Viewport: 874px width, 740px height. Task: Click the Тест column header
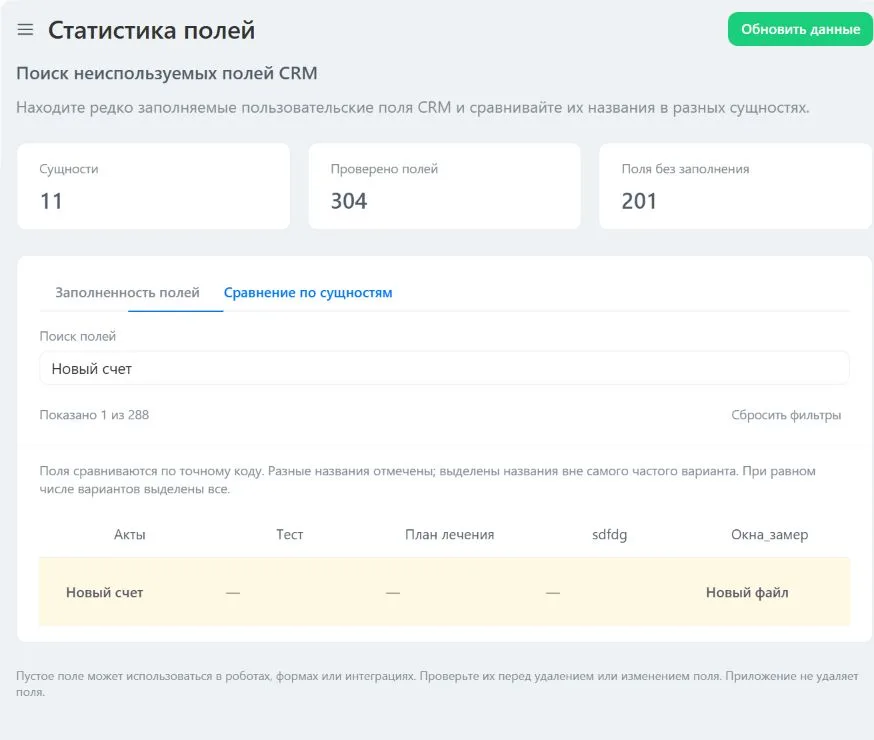[289, 534]
